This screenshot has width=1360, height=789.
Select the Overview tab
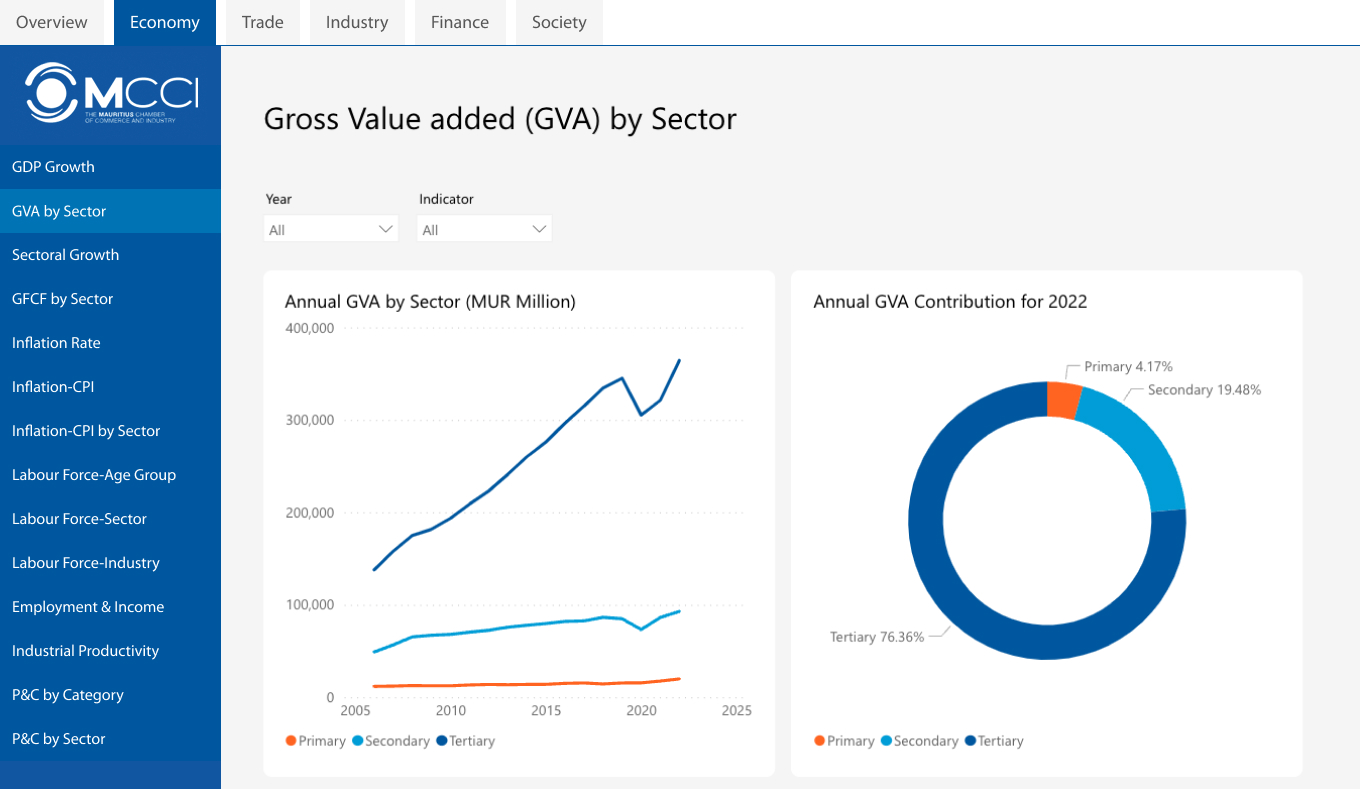[x=52, y=22]
